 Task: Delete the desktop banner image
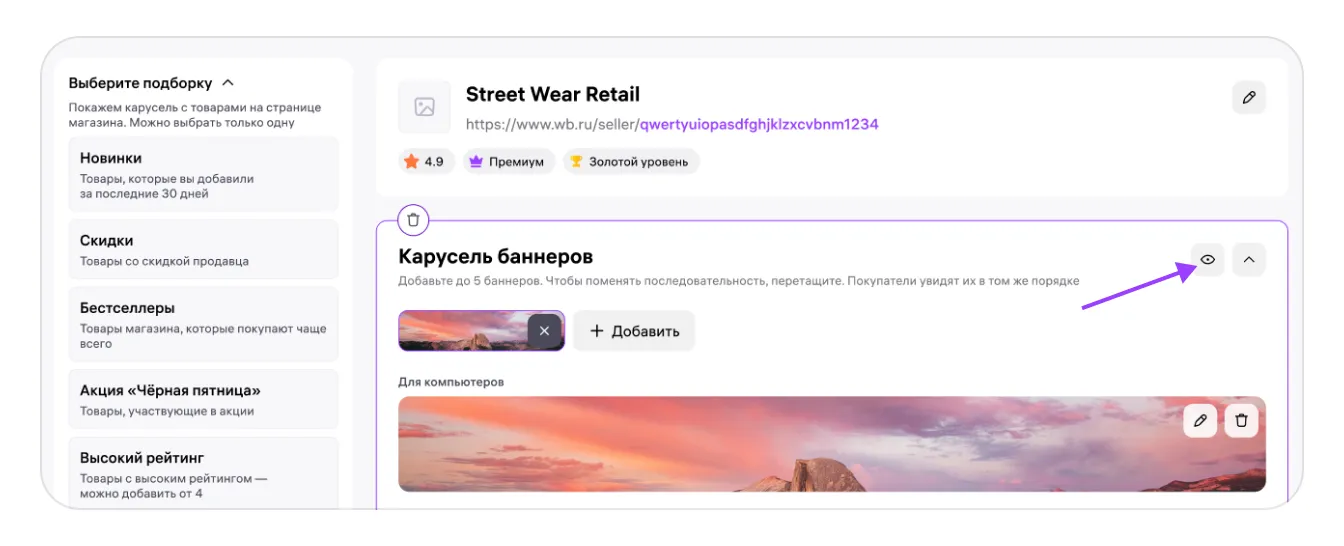(x=1241, y=421)
